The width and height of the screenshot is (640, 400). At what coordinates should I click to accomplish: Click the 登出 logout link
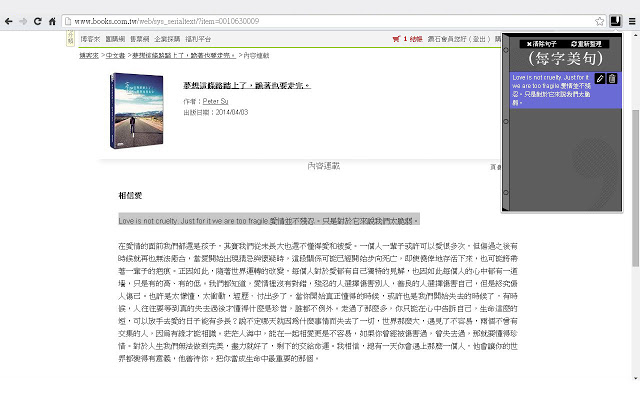click(479, 39)
